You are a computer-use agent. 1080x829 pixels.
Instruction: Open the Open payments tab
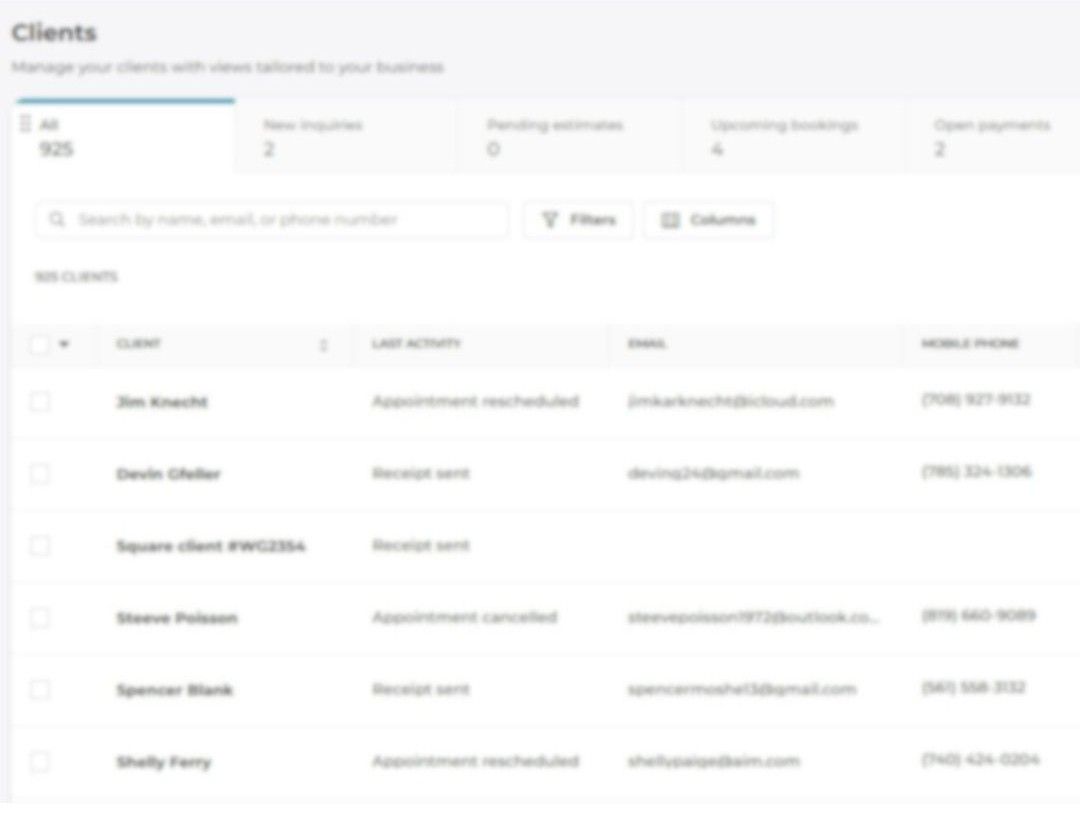pyautogui.click(x=995, y=136)
